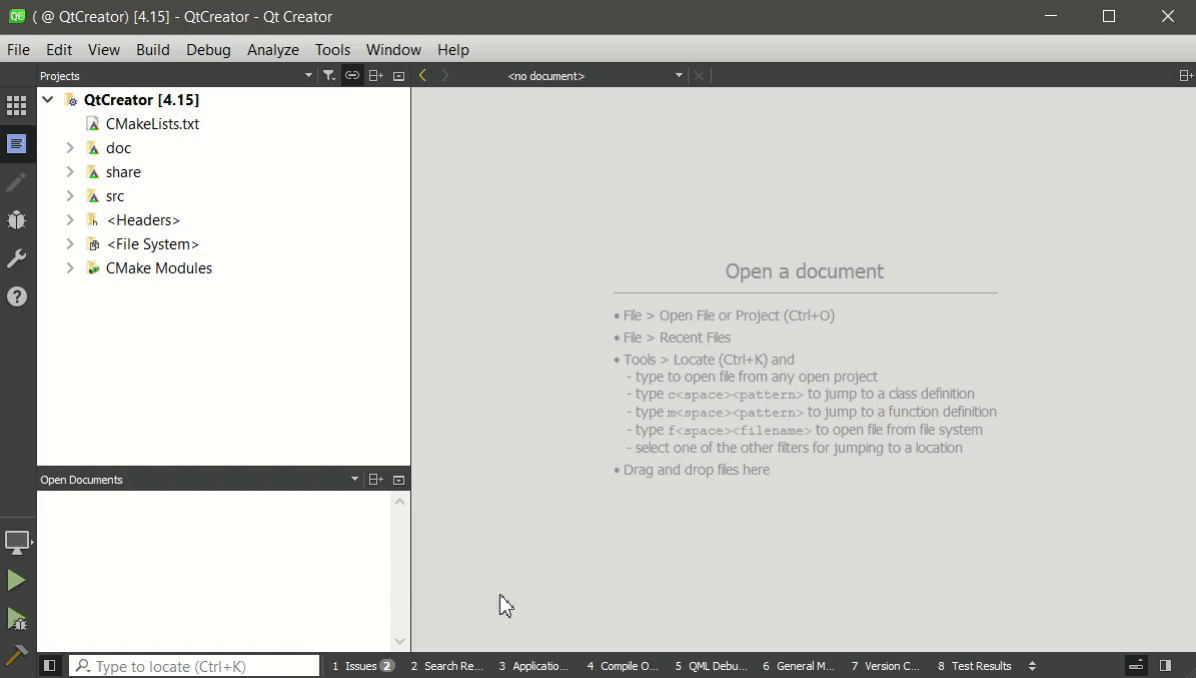Expand the CMake Modules node
This screenshot has height=678, width=1196.
point(70,268)
